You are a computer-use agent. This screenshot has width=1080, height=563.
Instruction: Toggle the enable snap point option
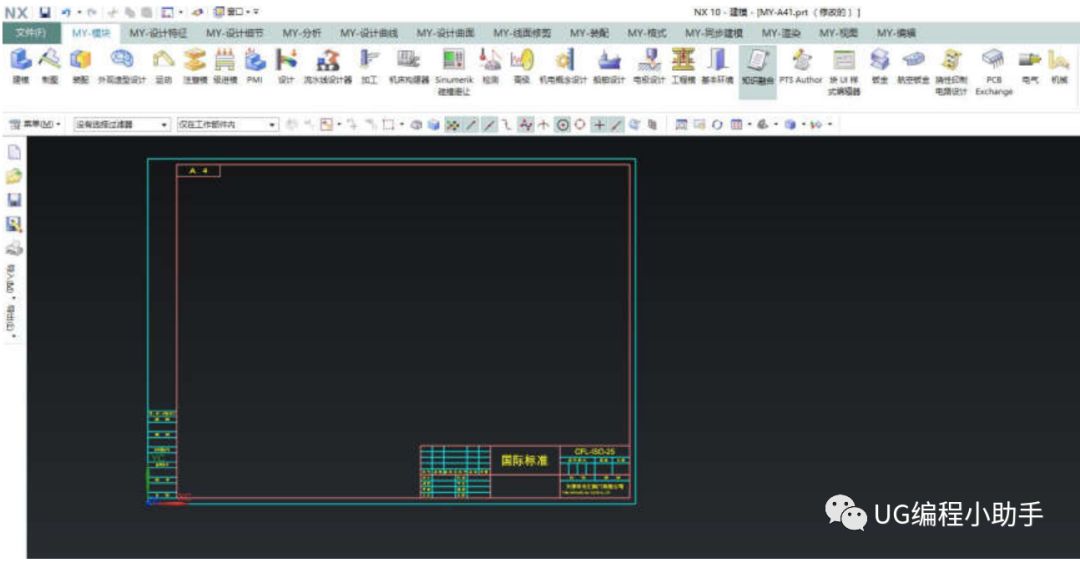453,125
